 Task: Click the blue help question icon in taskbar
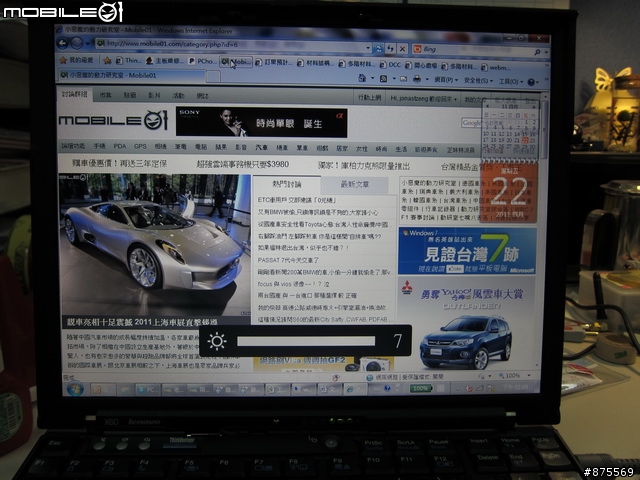pos(387,389)
